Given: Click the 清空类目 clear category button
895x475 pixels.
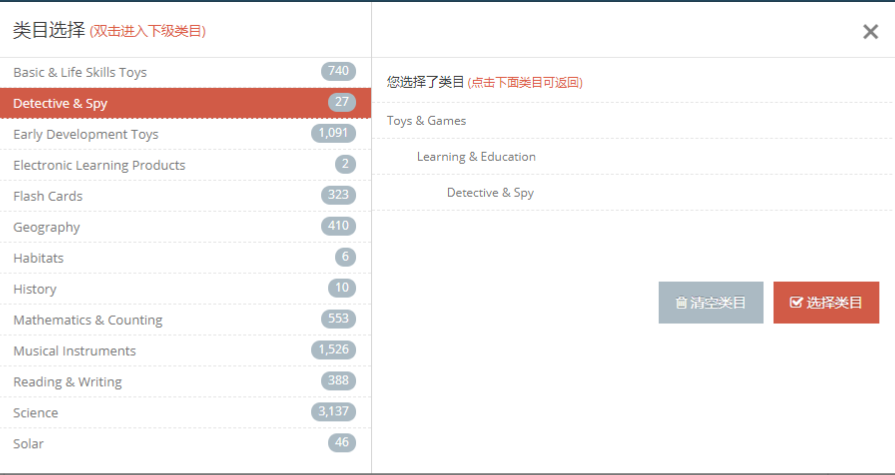Looking at the screenshot, I should coord(710,303).
